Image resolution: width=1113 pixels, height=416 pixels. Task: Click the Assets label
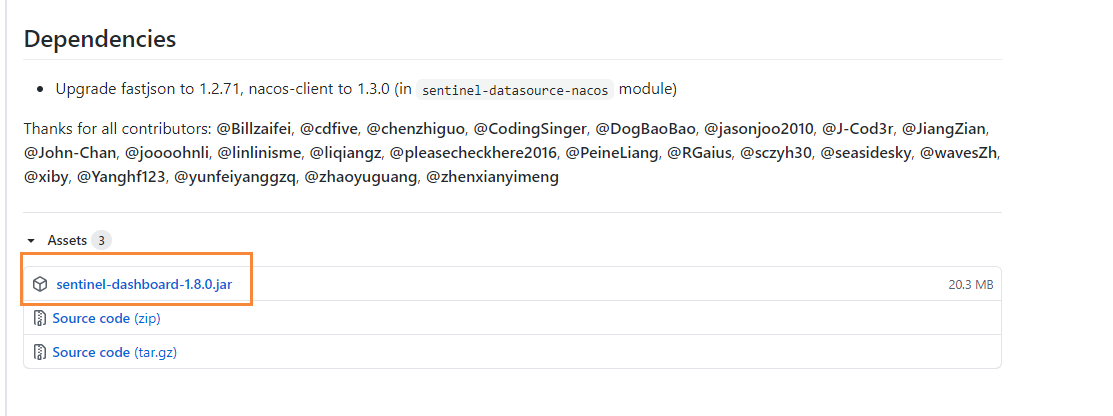click(x=67, y=241)
